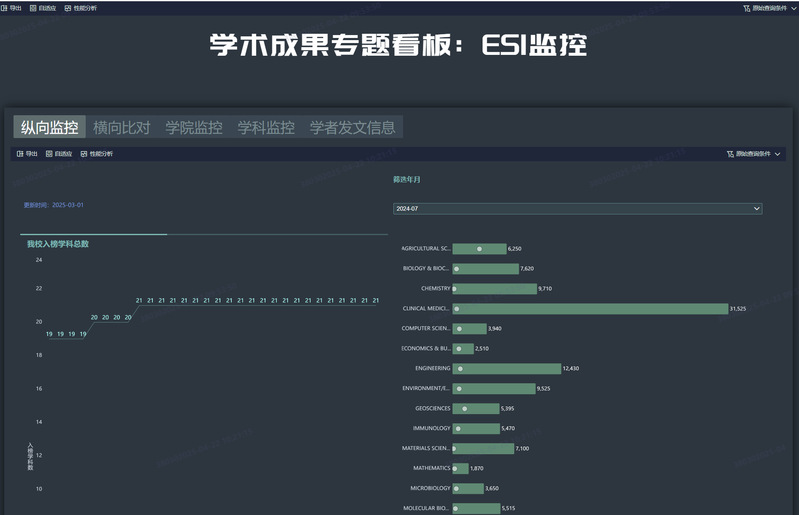Select the 纵向监控 tab
The width and height of the screenshot is (799, 515).
pos(49,127)
